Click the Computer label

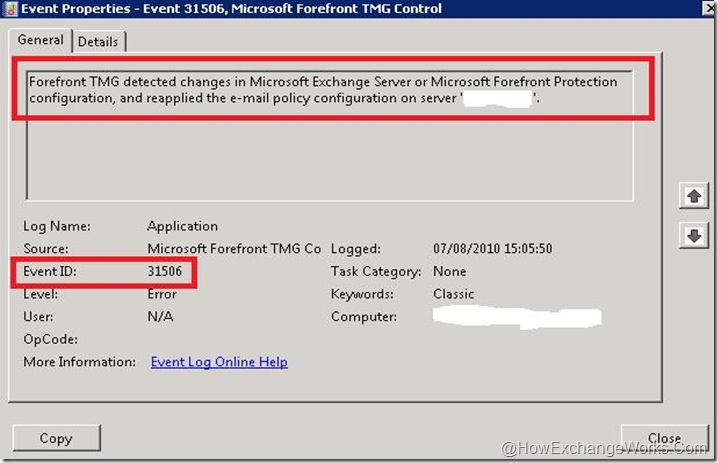coord(364,316)
